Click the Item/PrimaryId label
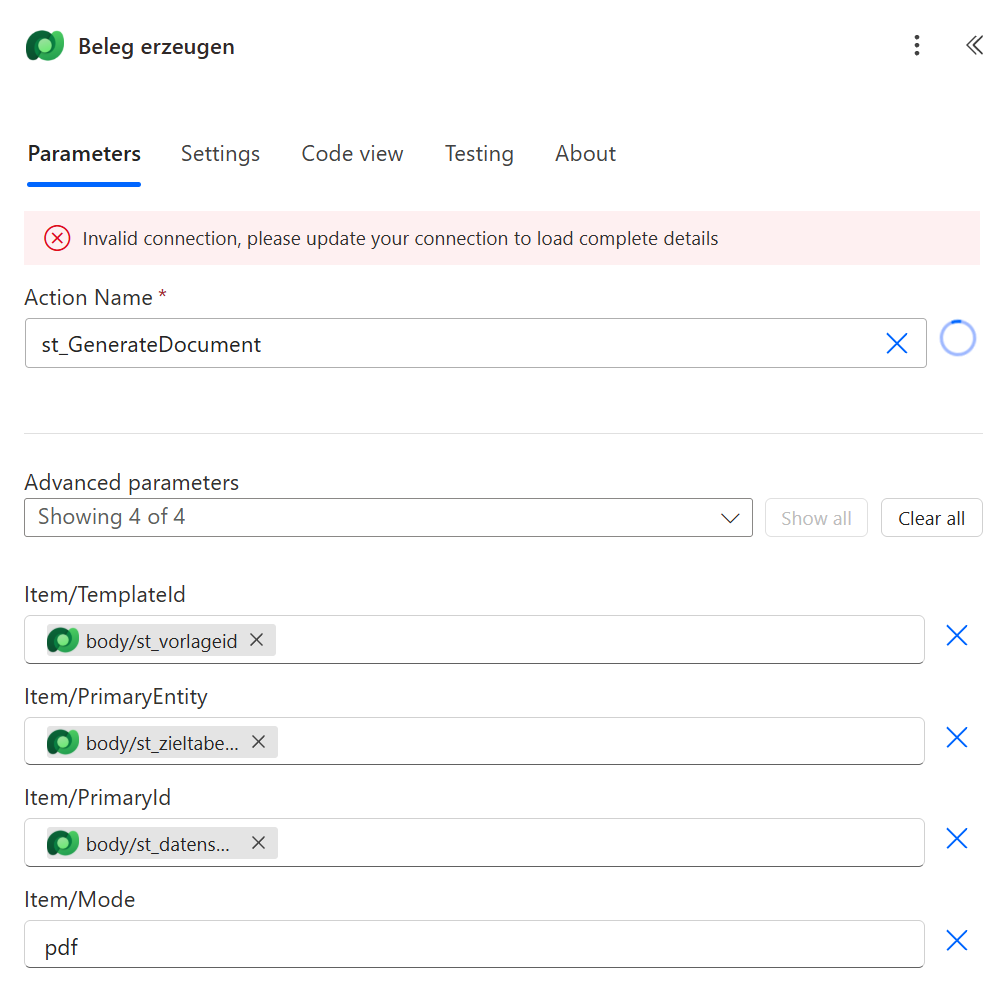 pyautogui.click(x=98, y=798)
